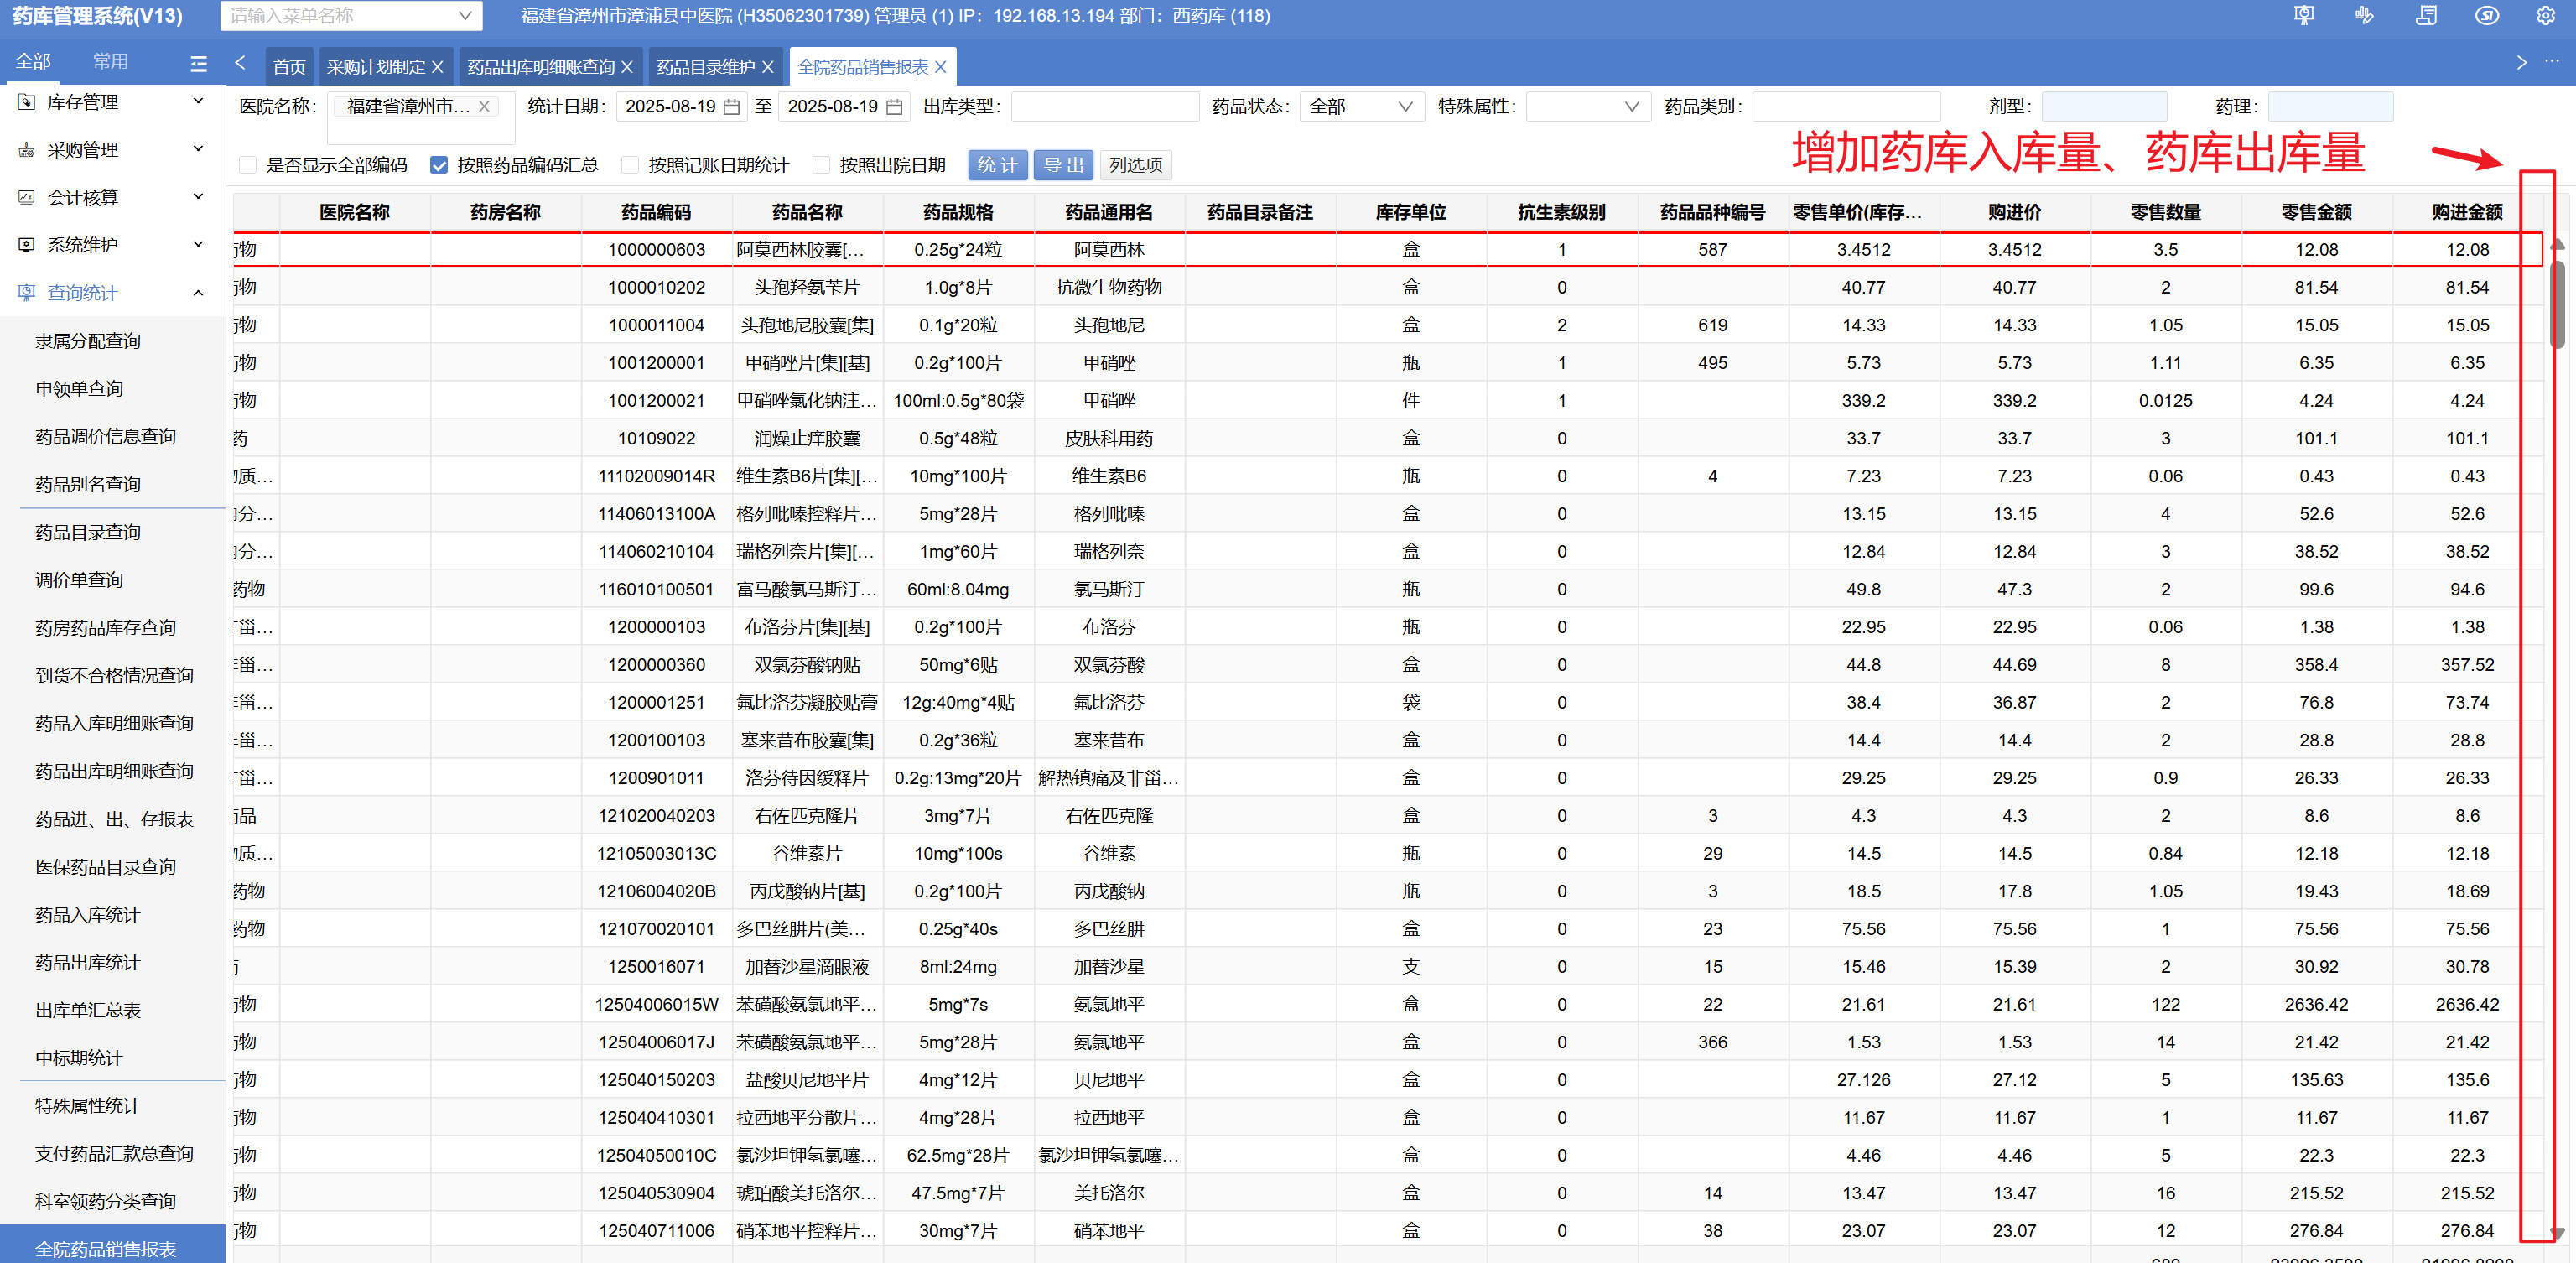Open 药品出库统计 in sidebar
The image size is (2576, 1263).
coord(88,962)
